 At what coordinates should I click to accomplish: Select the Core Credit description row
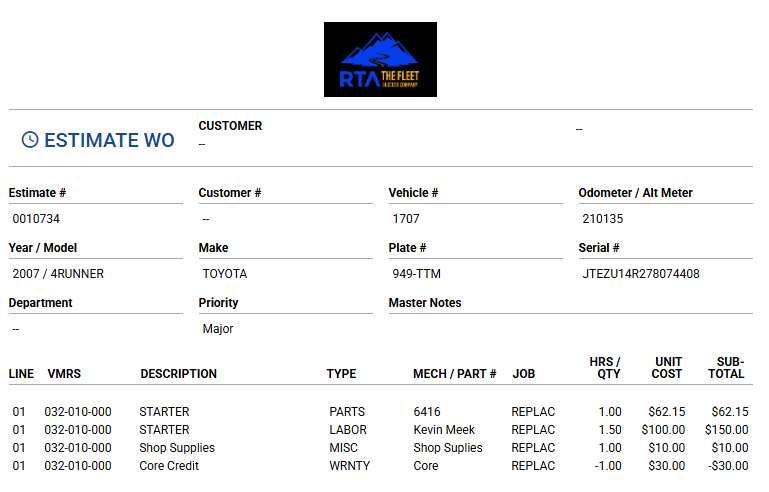tap(169, 466)
